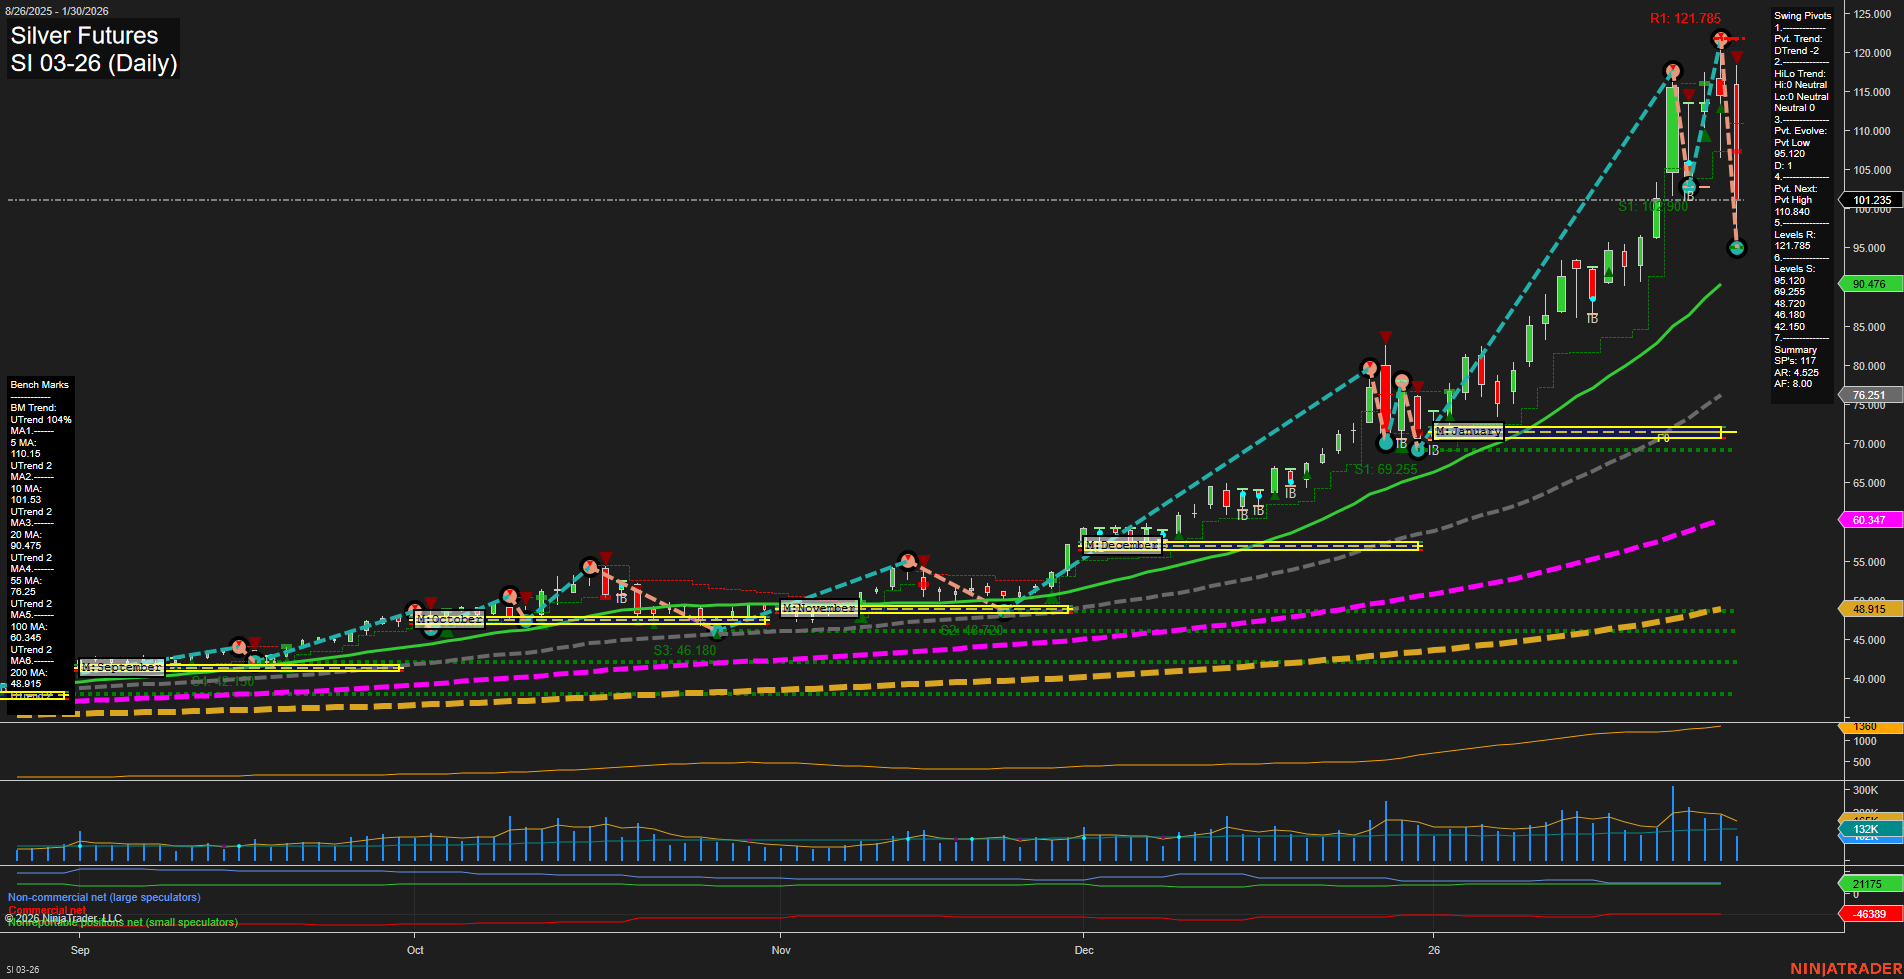Click the 101.235 last price marker on the axis

click(1873, 199)
